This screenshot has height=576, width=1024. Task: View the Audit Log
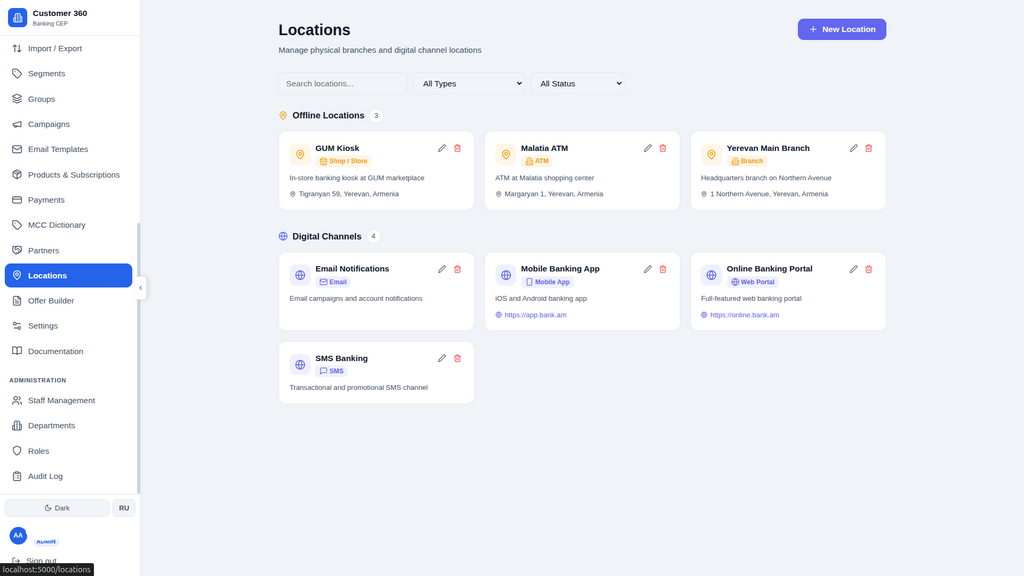click(x=69, y=476)
